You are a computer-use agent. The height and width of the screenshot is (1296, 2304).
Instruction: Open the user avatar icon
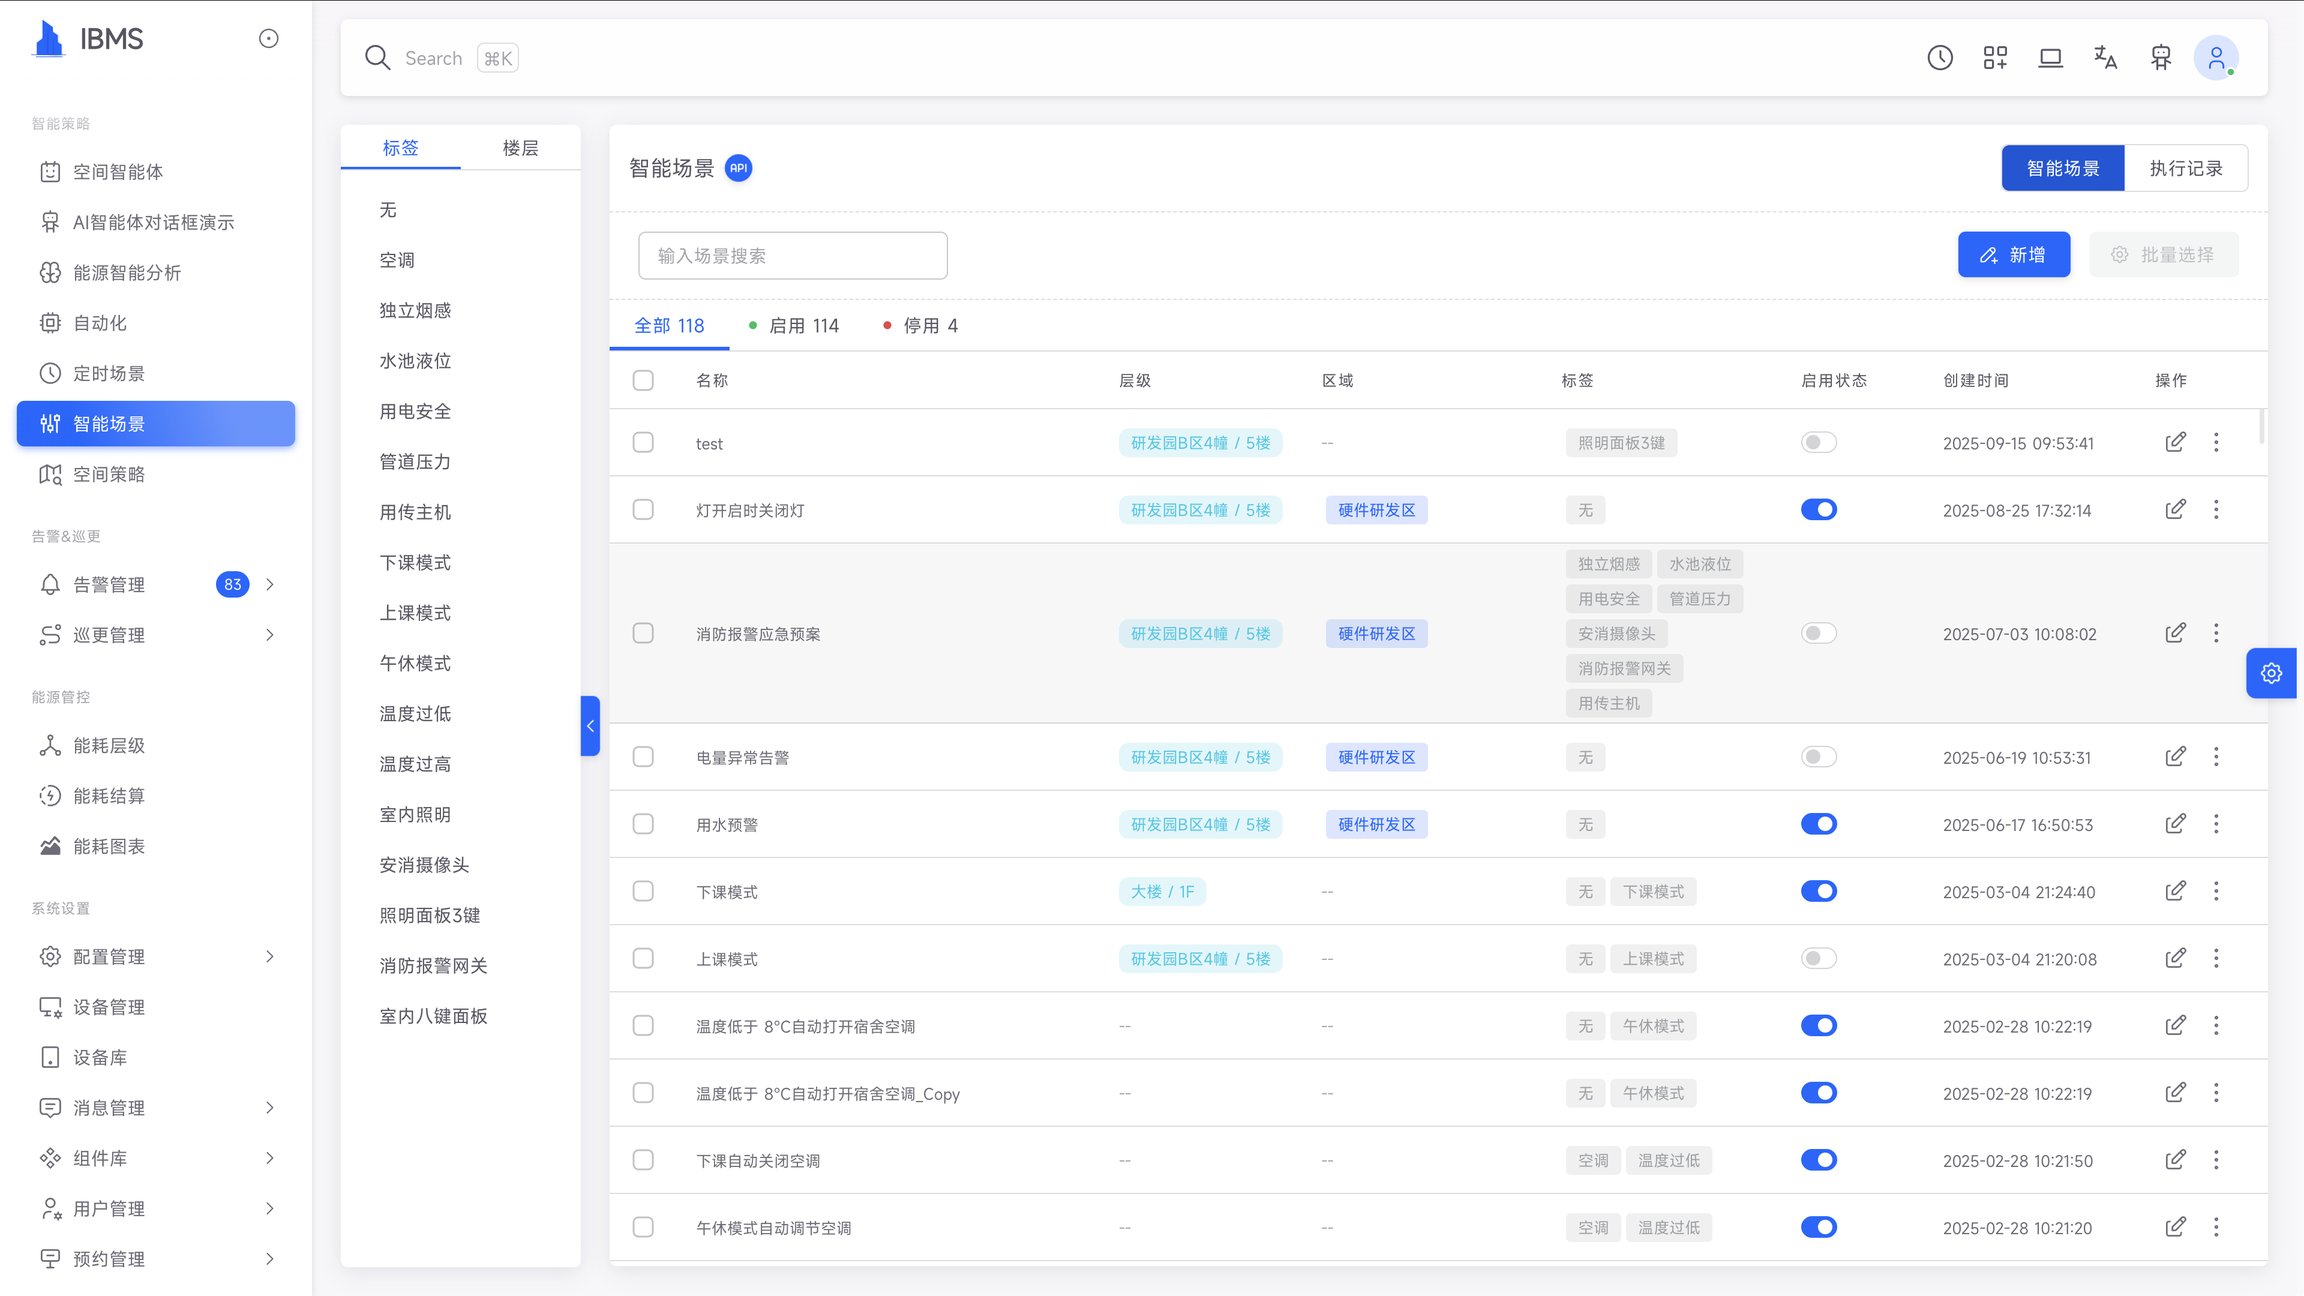coord(2216,58)
